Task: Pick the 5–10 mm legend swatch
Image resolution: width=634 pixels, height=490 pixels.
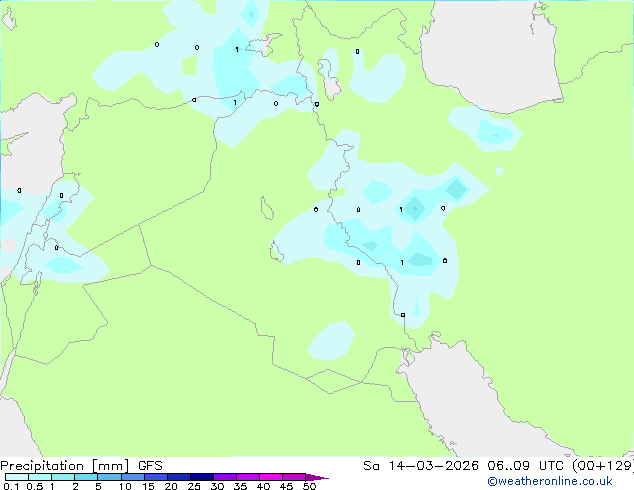Action: [x=109, y=477]
